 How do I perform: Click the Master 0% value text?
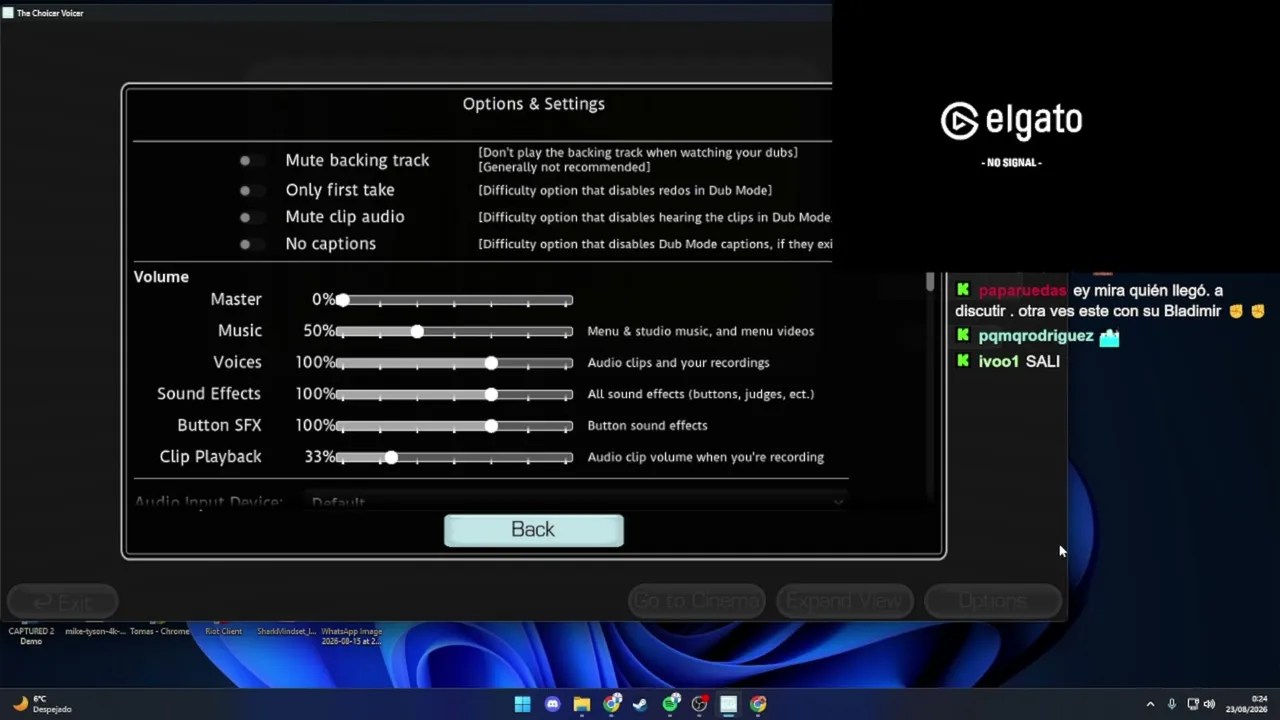click(x=322, y=299)
